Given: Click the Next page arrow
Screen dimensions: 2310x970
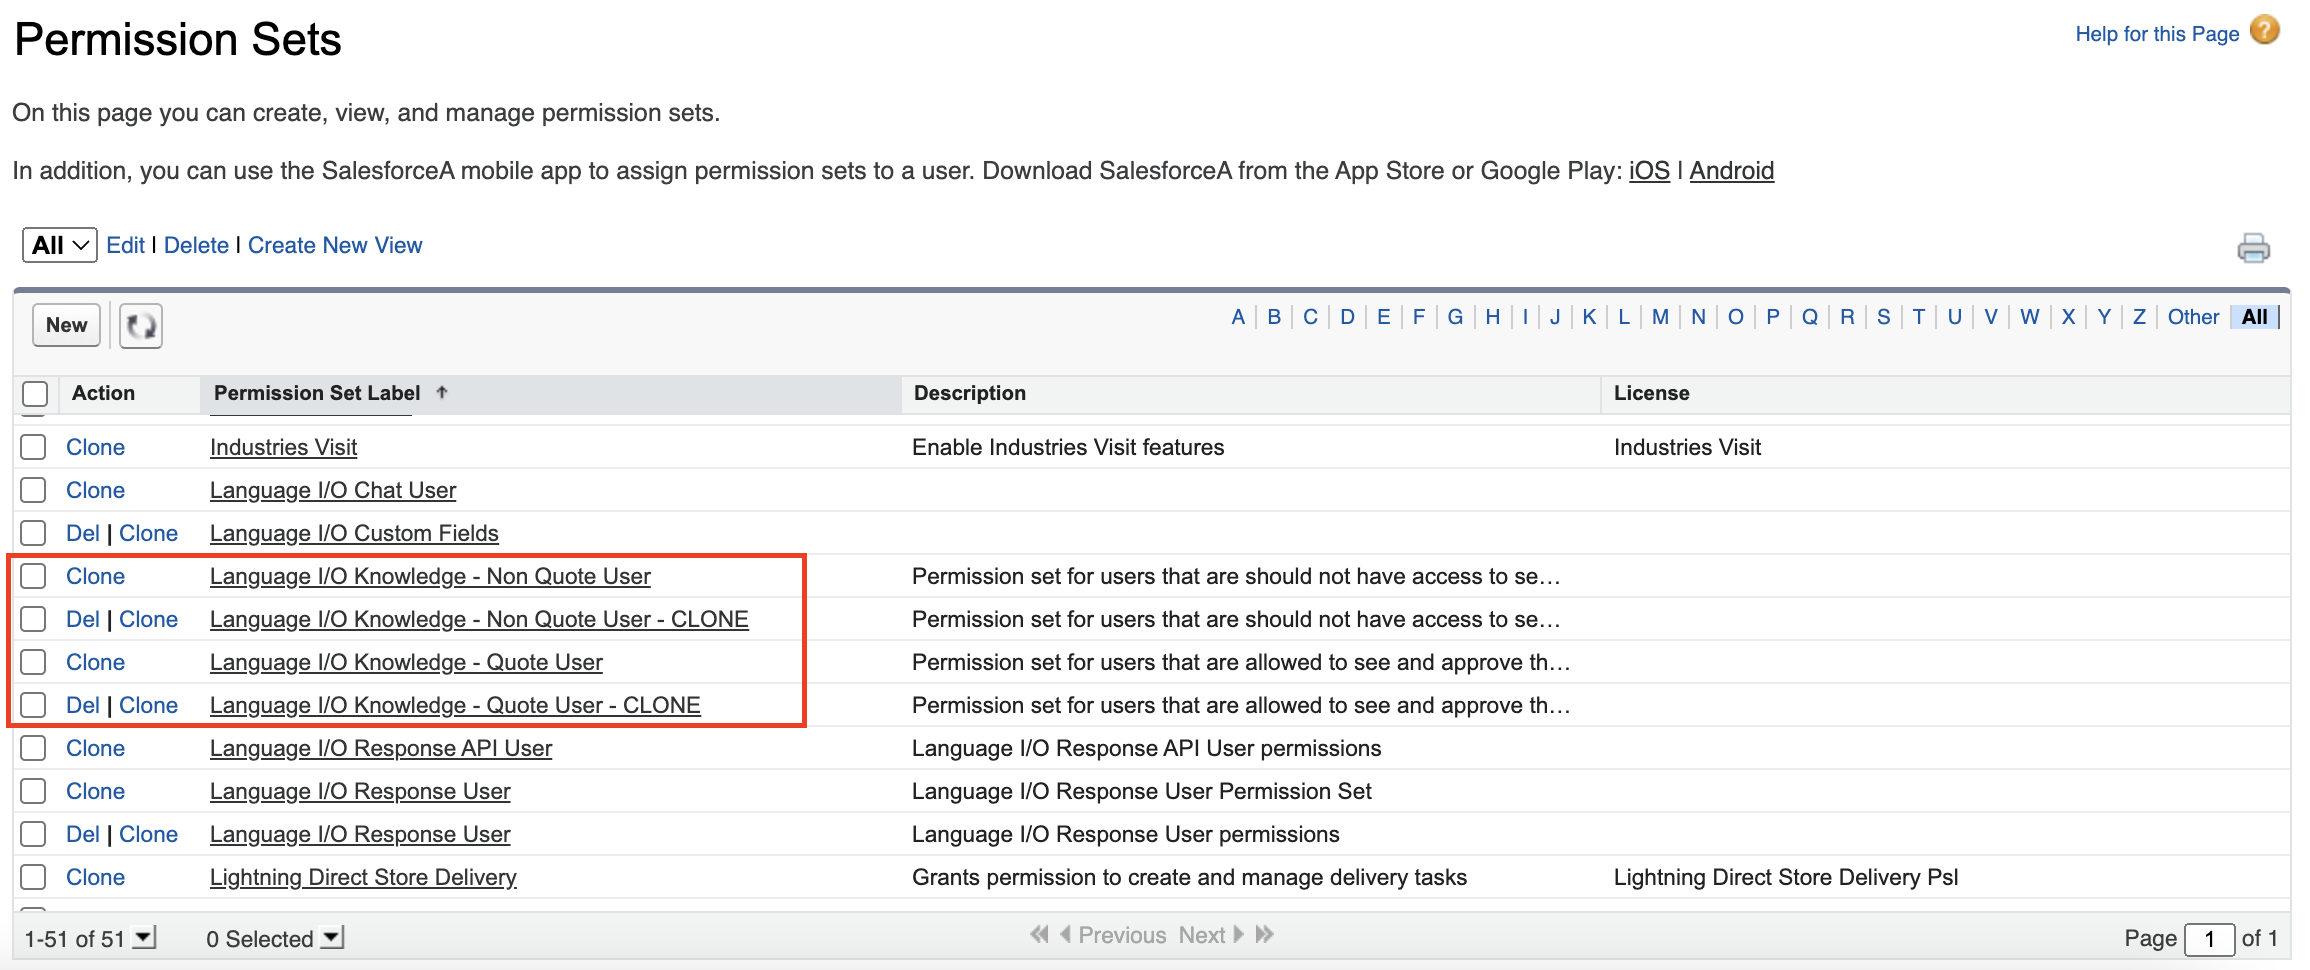Looking at the screenshot, I should coord(1239,934).
